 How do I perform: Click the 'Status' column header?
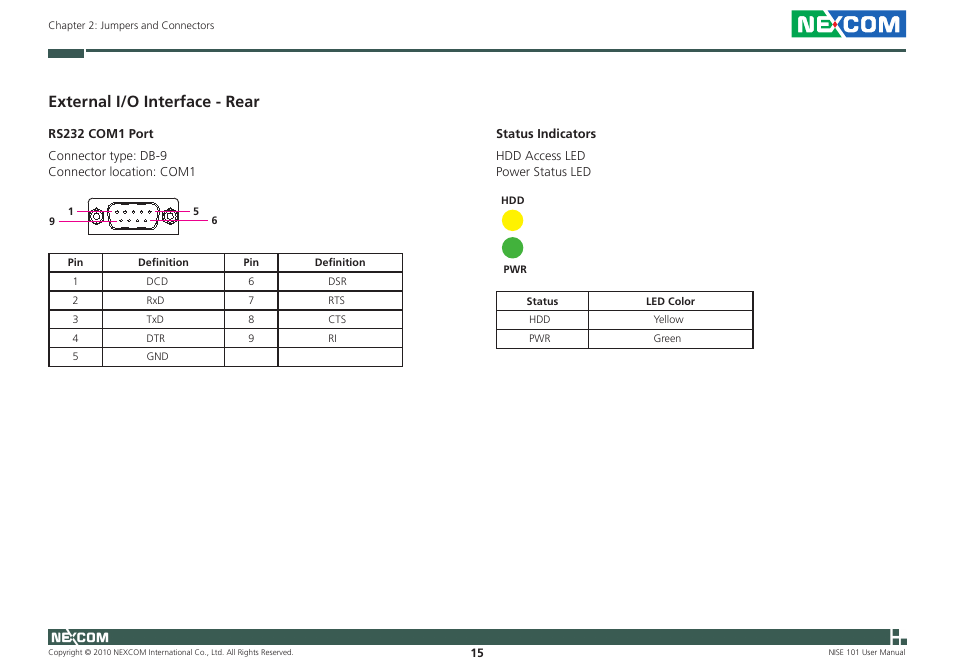[542, 301]
